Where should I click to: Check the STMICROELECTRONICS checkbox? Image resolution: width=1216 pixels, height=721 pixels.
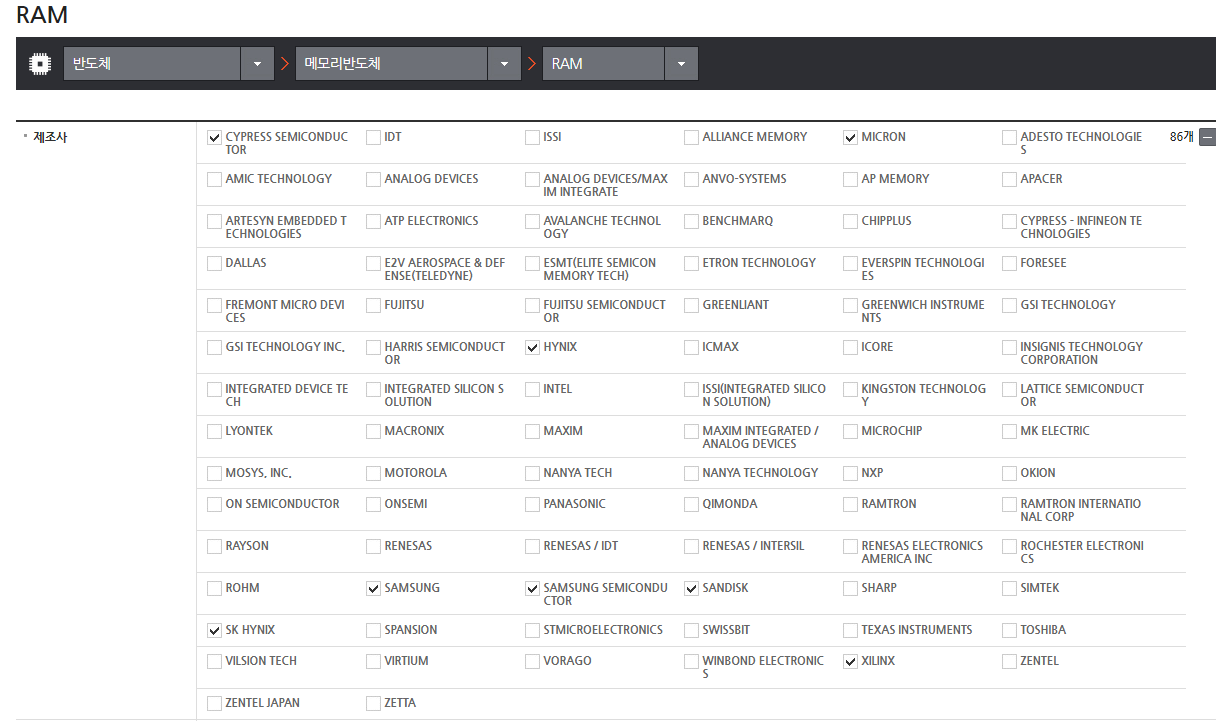tap(532, 630)
